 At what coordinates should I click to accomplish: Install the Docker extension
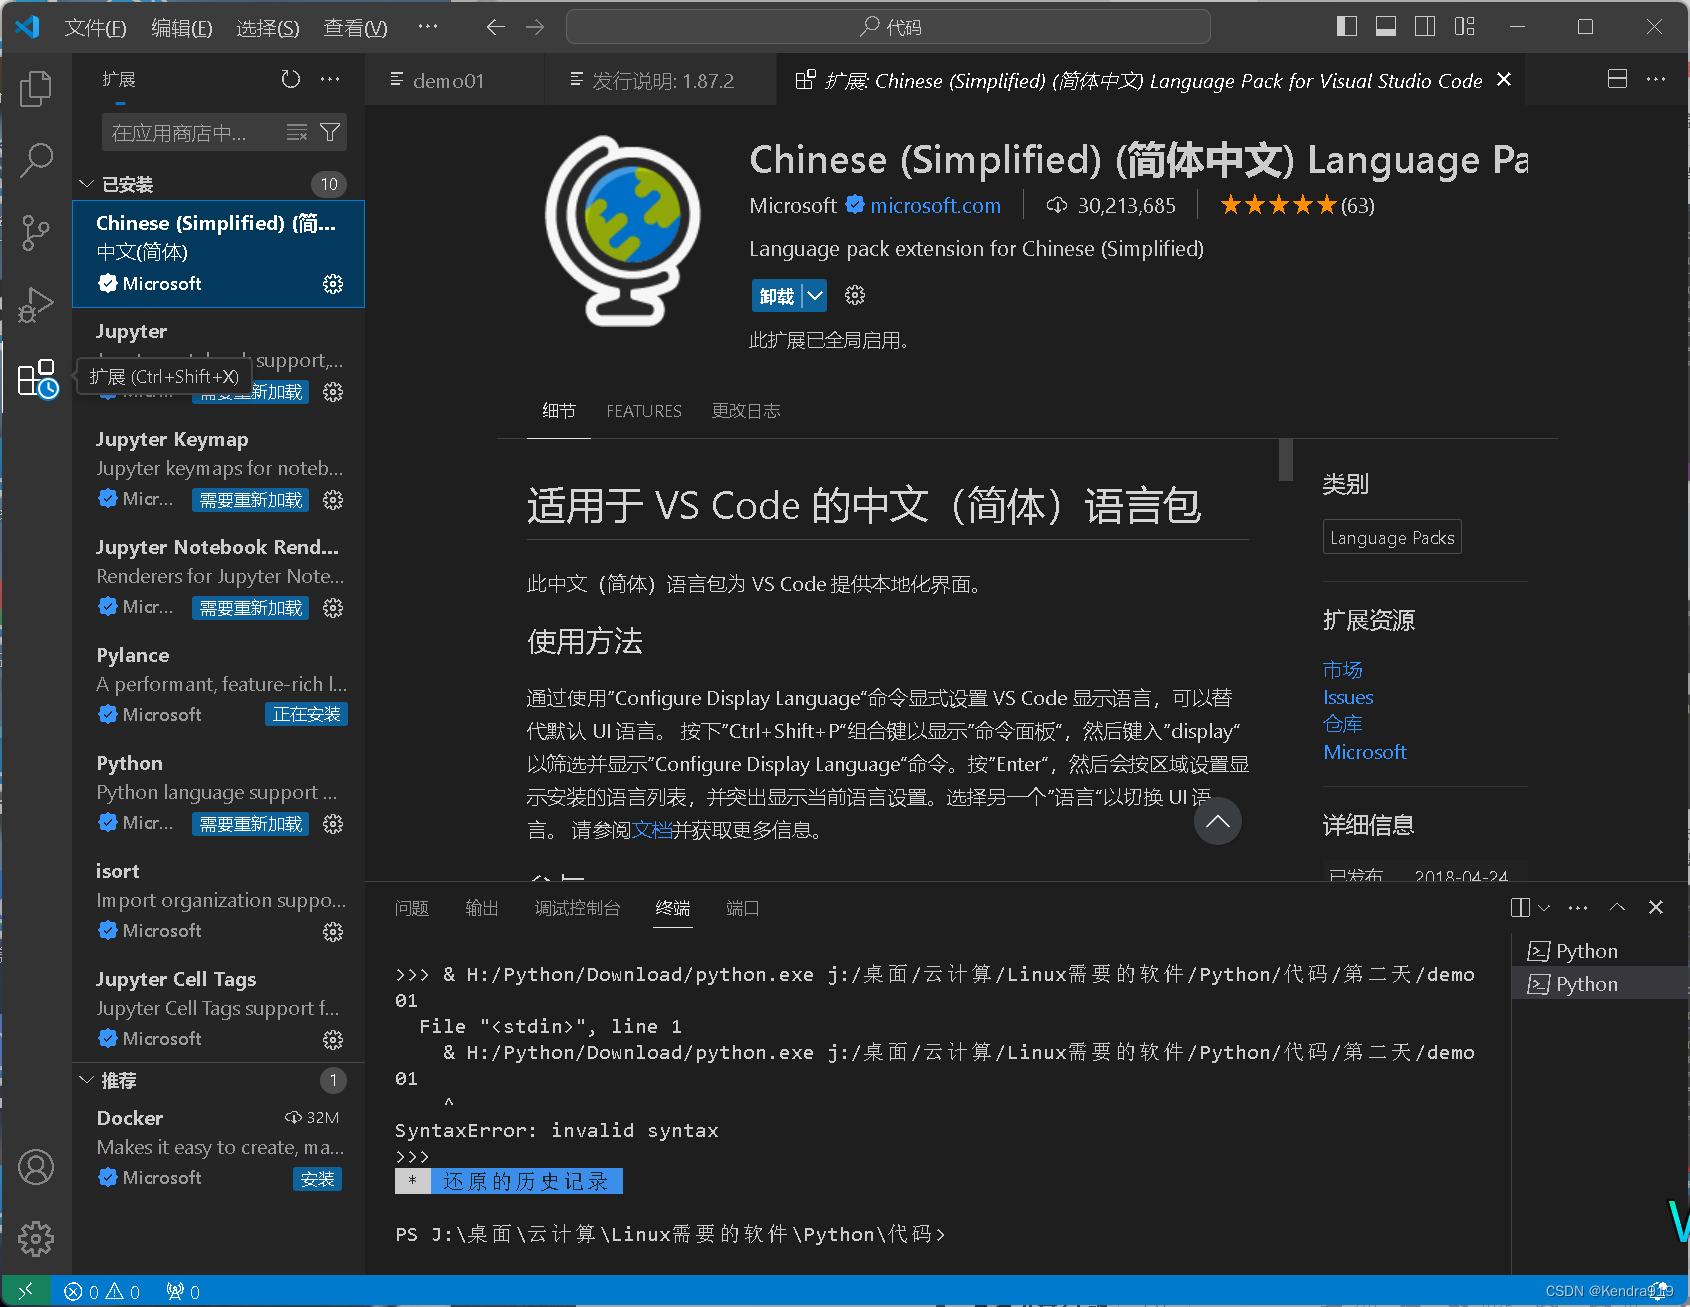[318, 1179]
